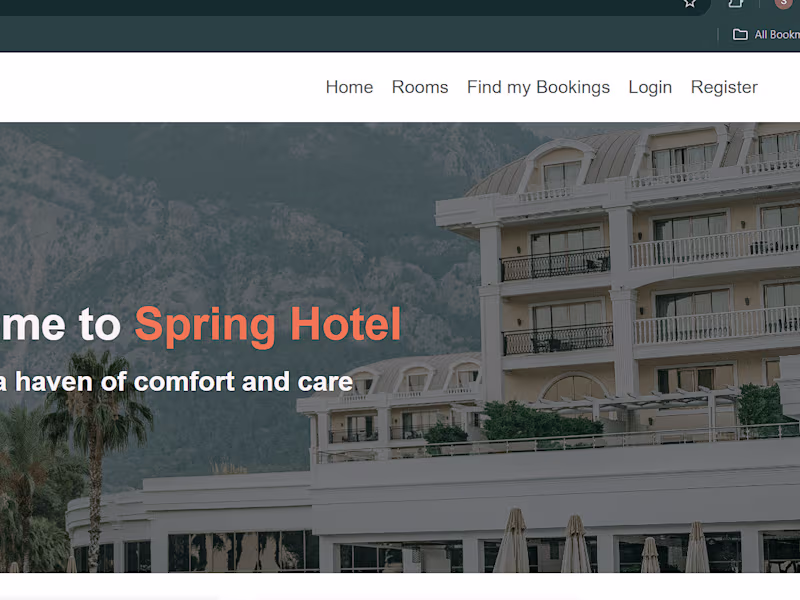
Task: Go to the Home page link
Action: pos(349,87)
